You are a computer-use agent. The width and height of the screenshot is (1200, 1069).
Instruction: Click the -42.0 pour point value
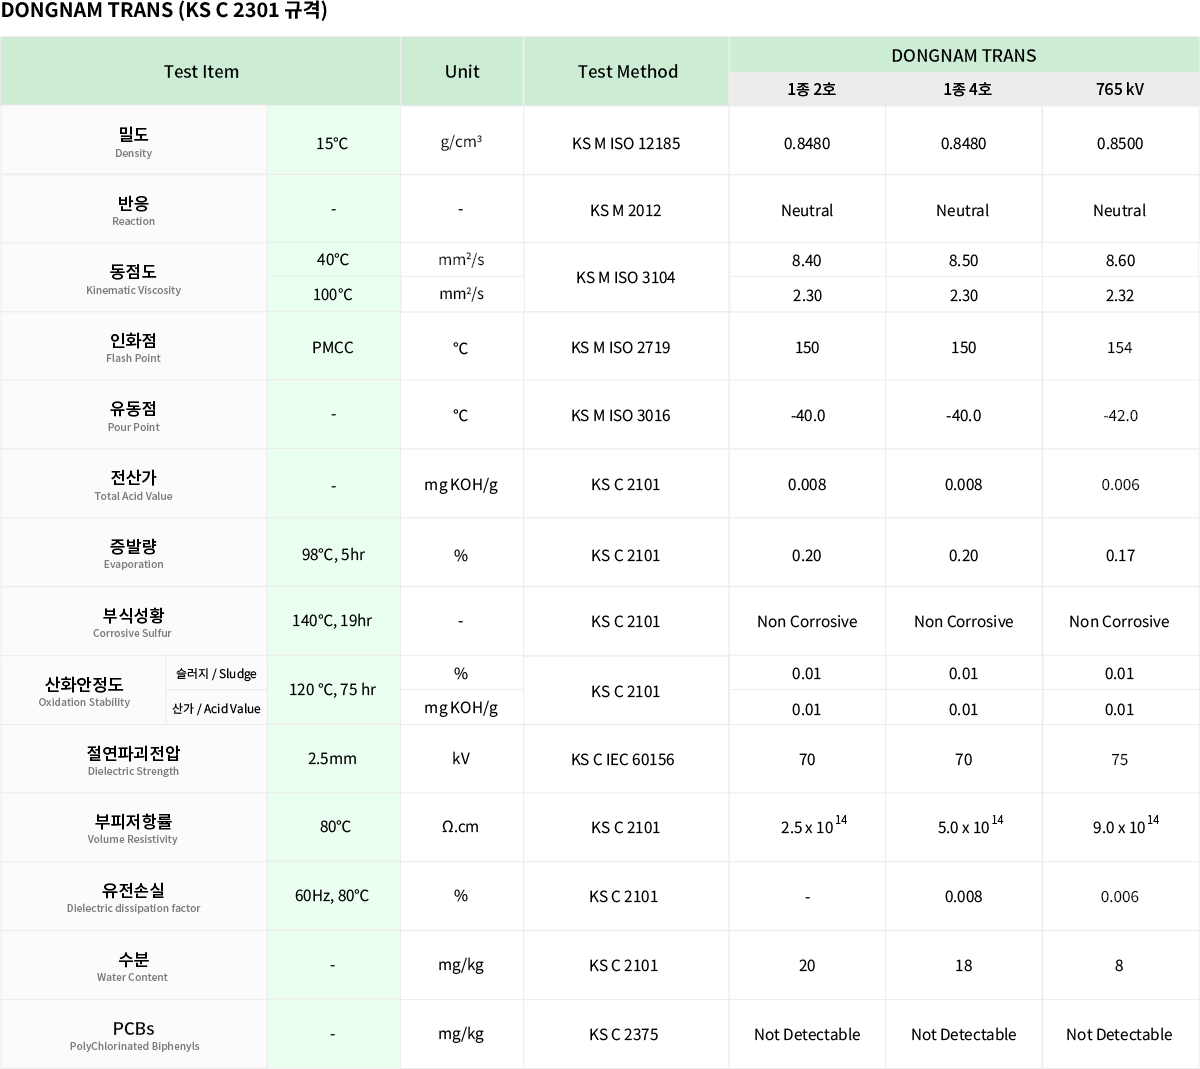[1120, 415]
